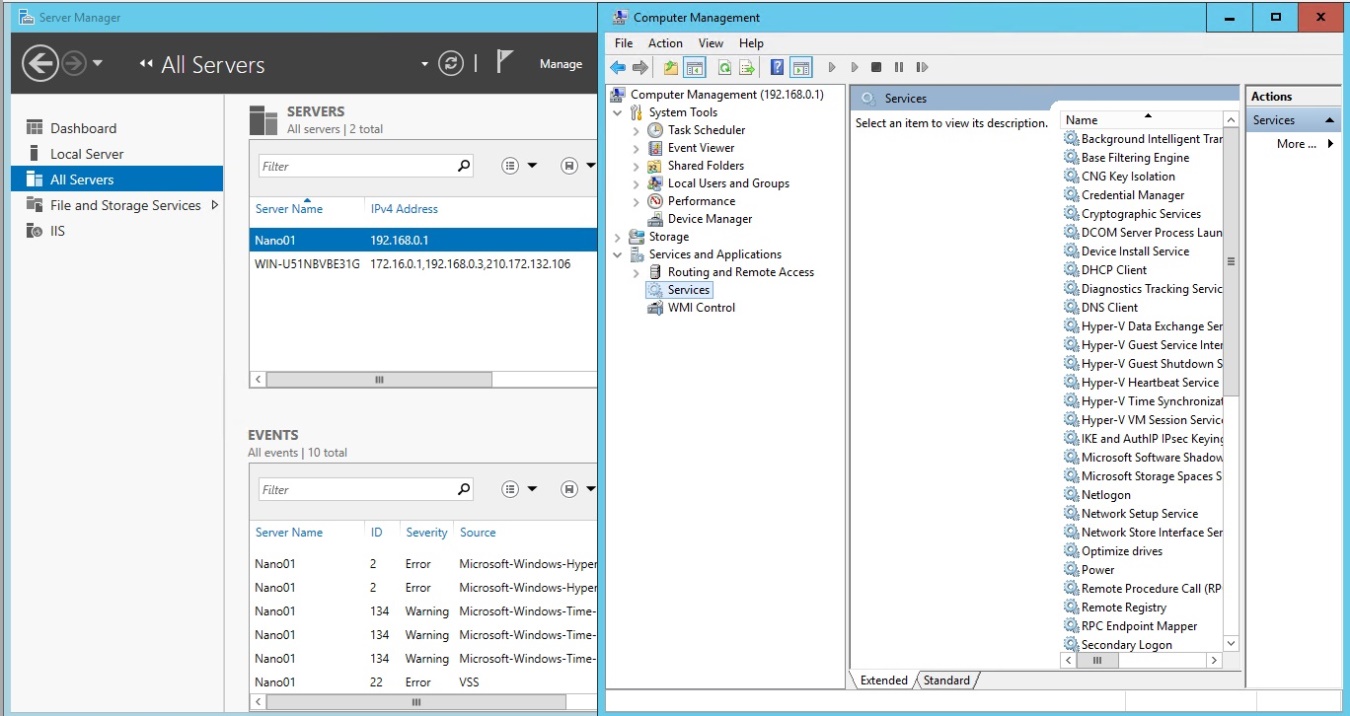
Task: Open the Action menu
Action: [665, 43]
